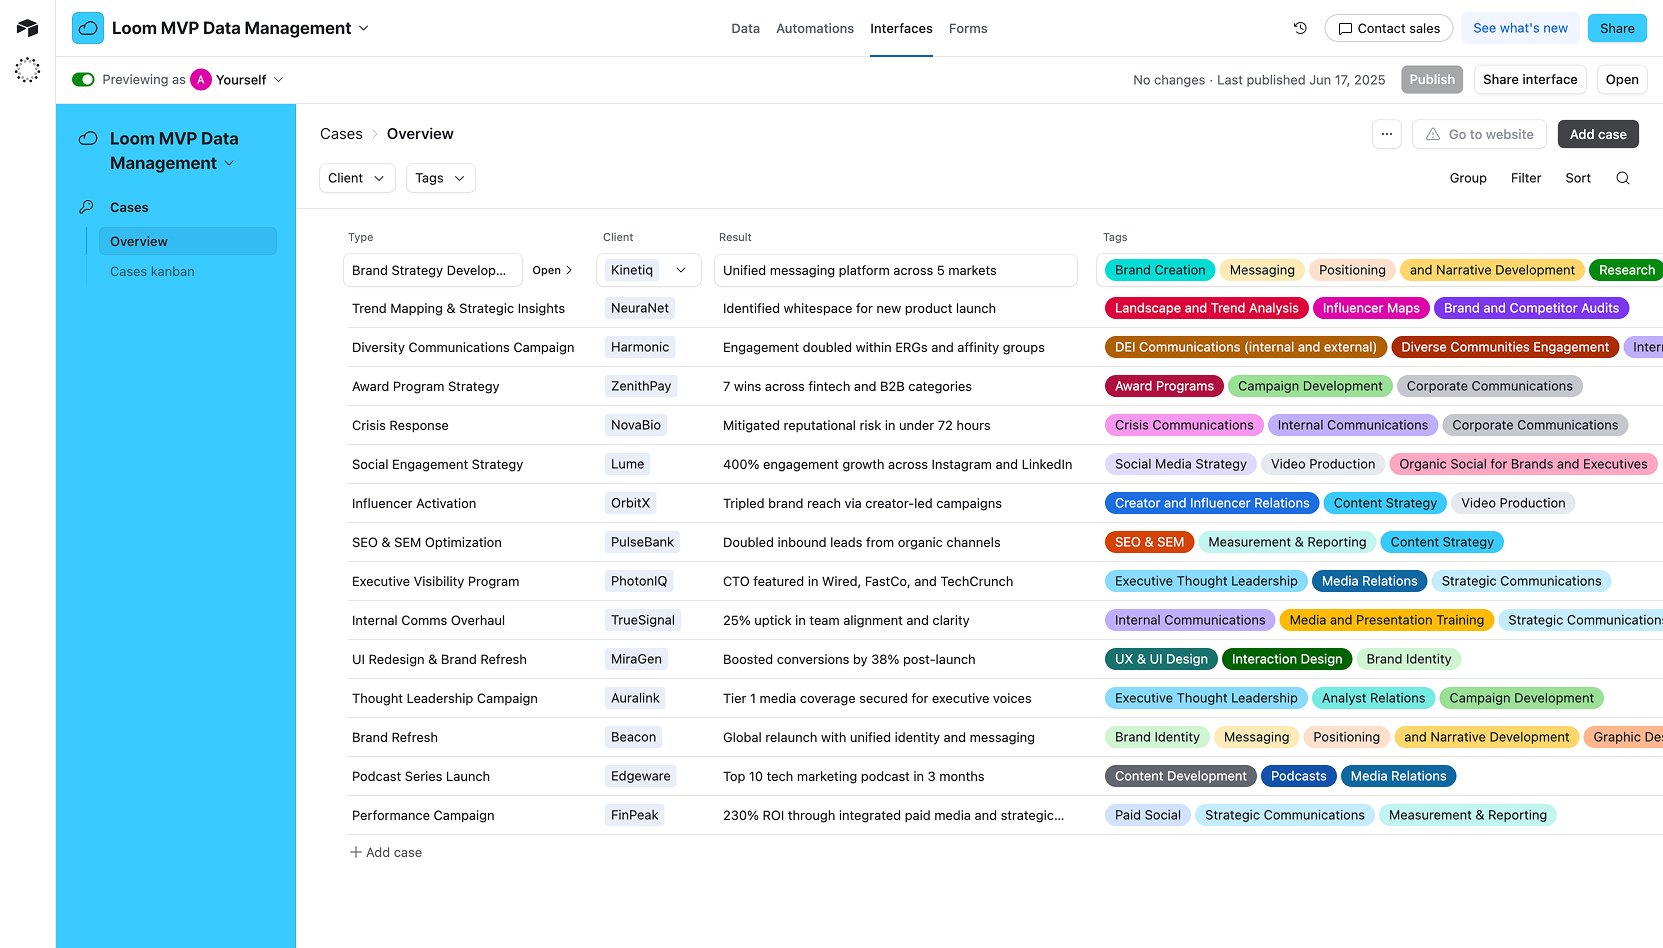Click the SEO & SEM tag
This screenshot has width=1663, height=948.
point(1149,542)
